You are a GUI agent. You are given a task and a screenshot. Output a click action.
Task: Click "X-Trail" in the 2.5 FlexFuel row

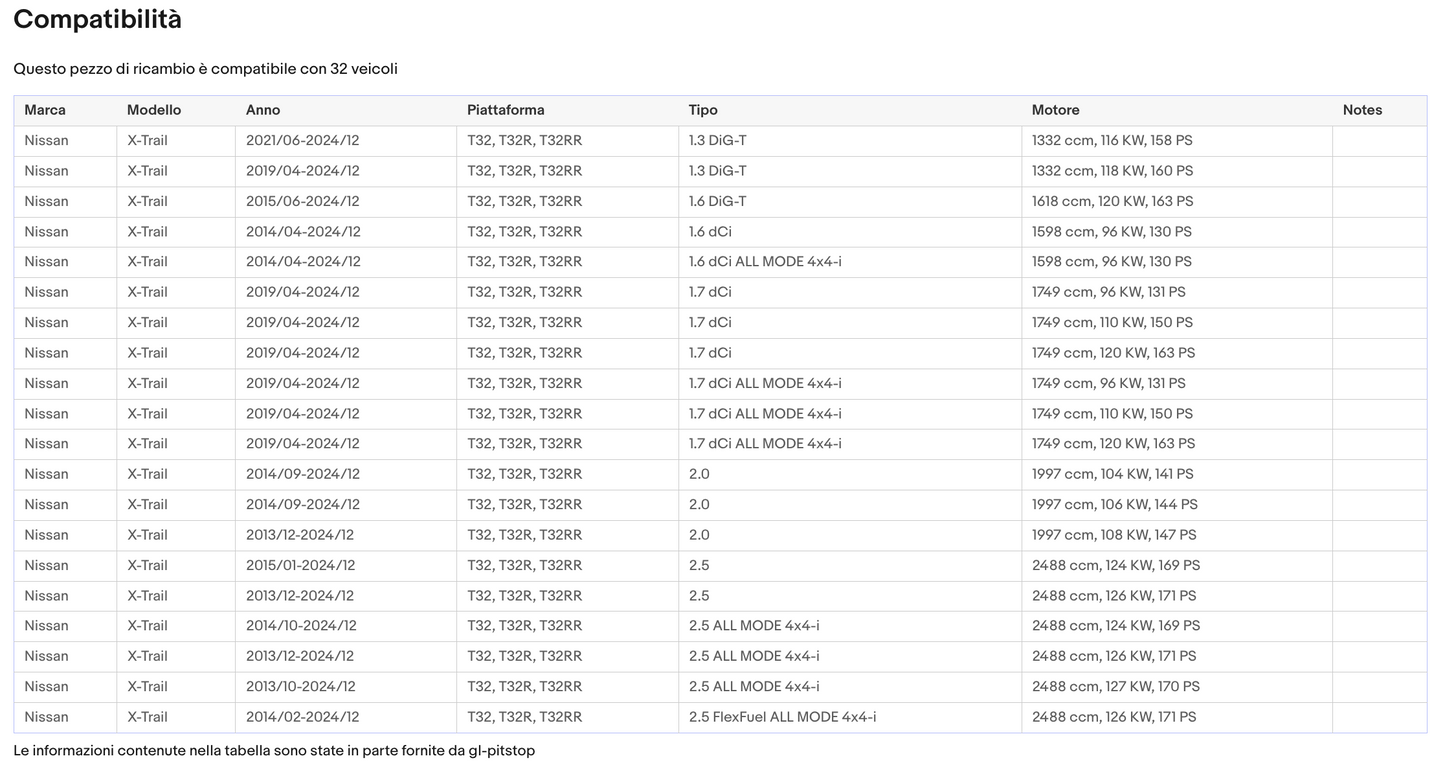[147, 717]
